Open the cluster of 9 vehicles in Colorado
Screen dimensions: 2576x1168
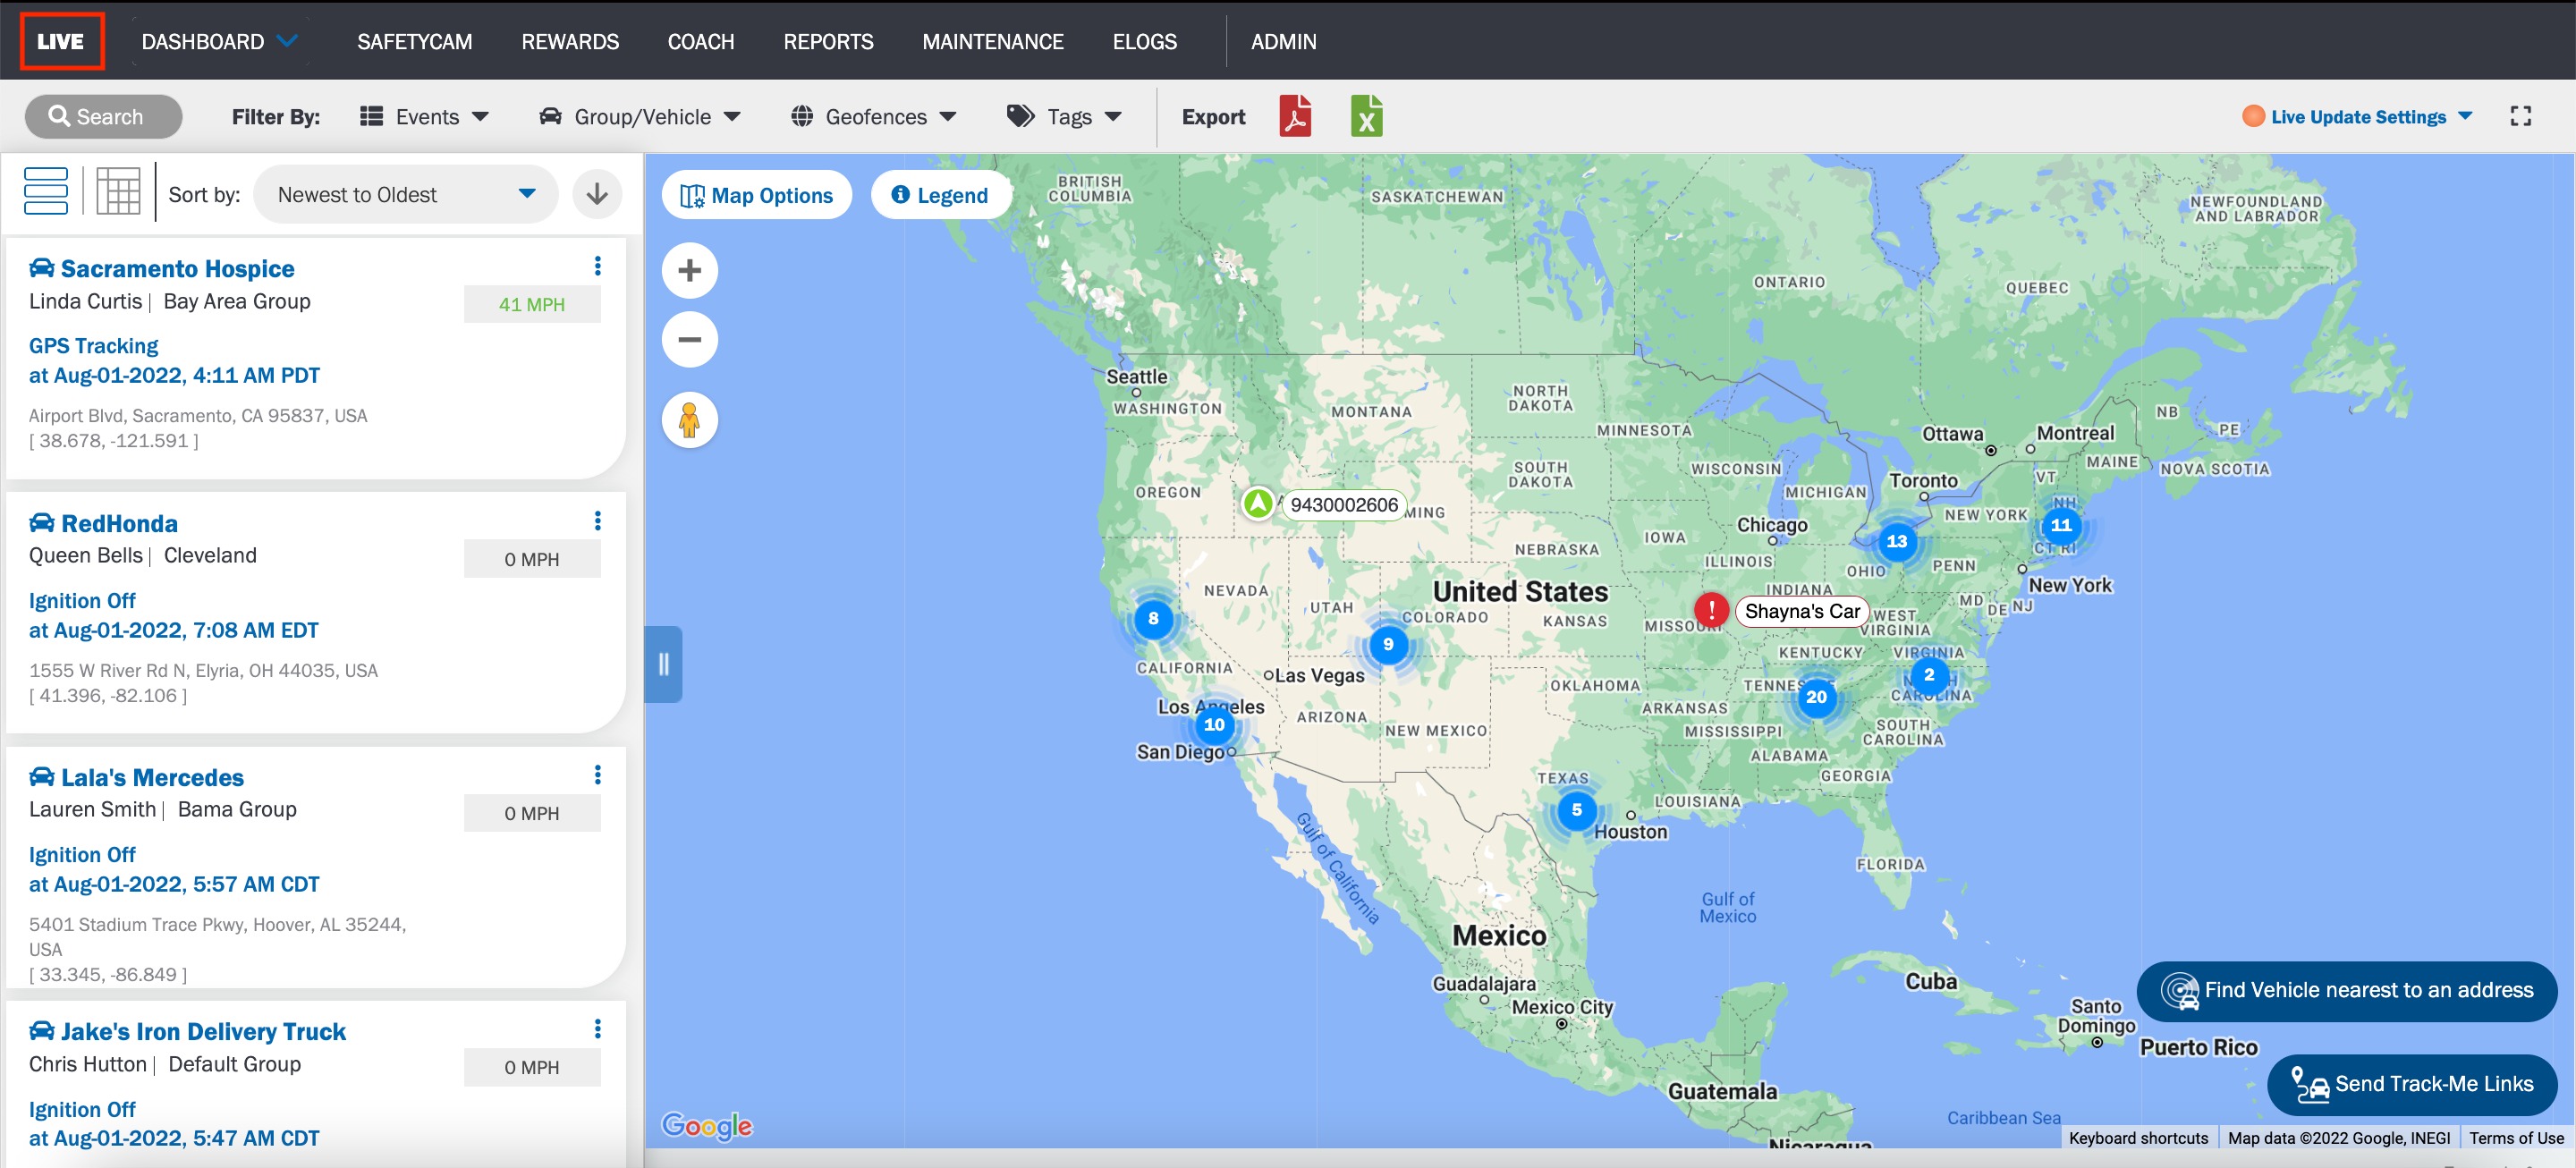point(1388,645)
